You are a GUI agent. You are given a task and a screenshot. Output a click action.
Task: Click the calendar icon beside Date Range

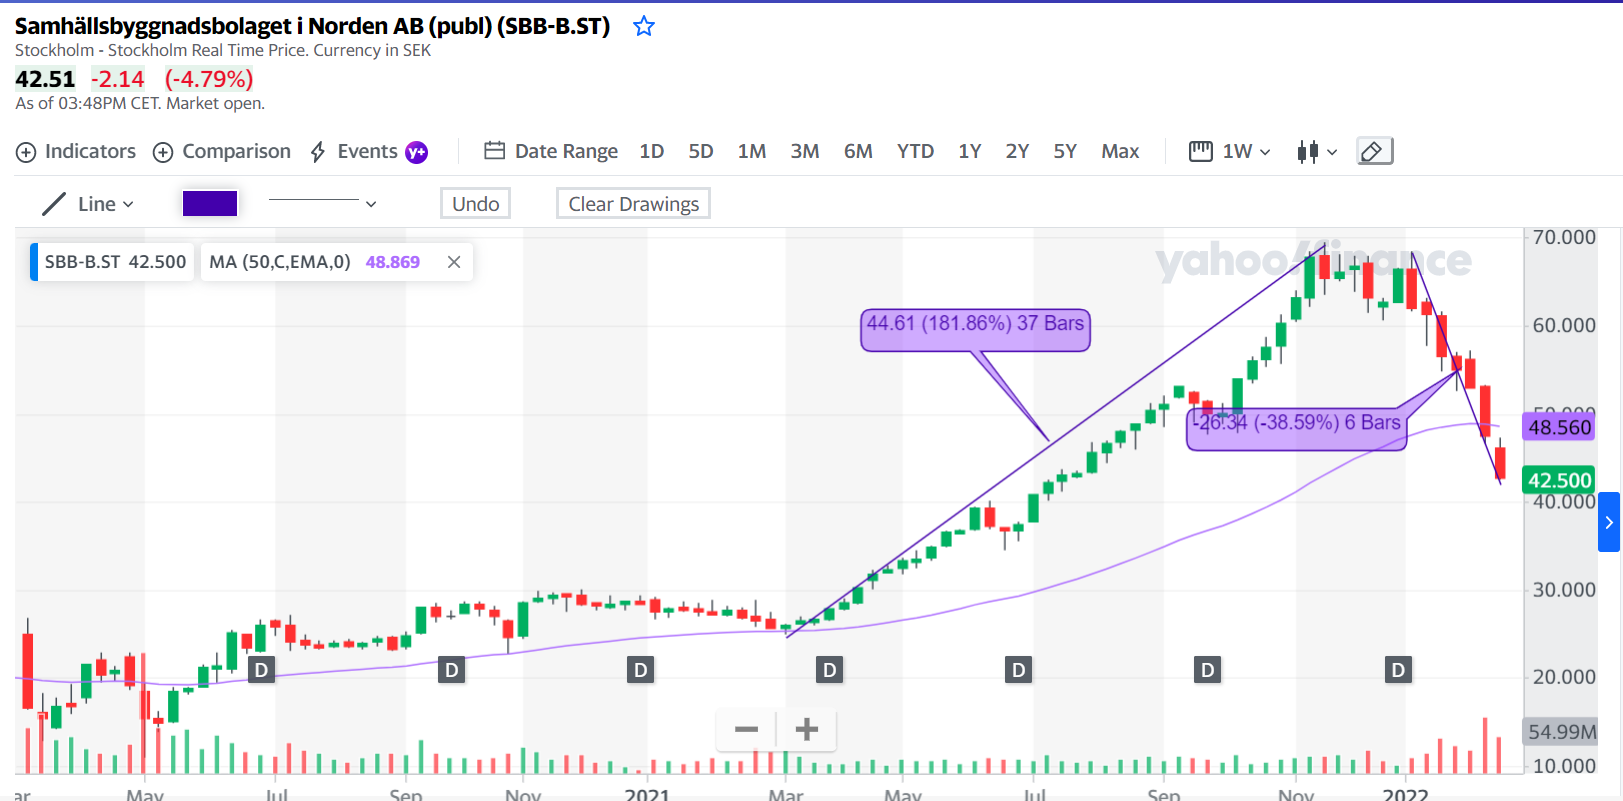[x=495, y=151]
